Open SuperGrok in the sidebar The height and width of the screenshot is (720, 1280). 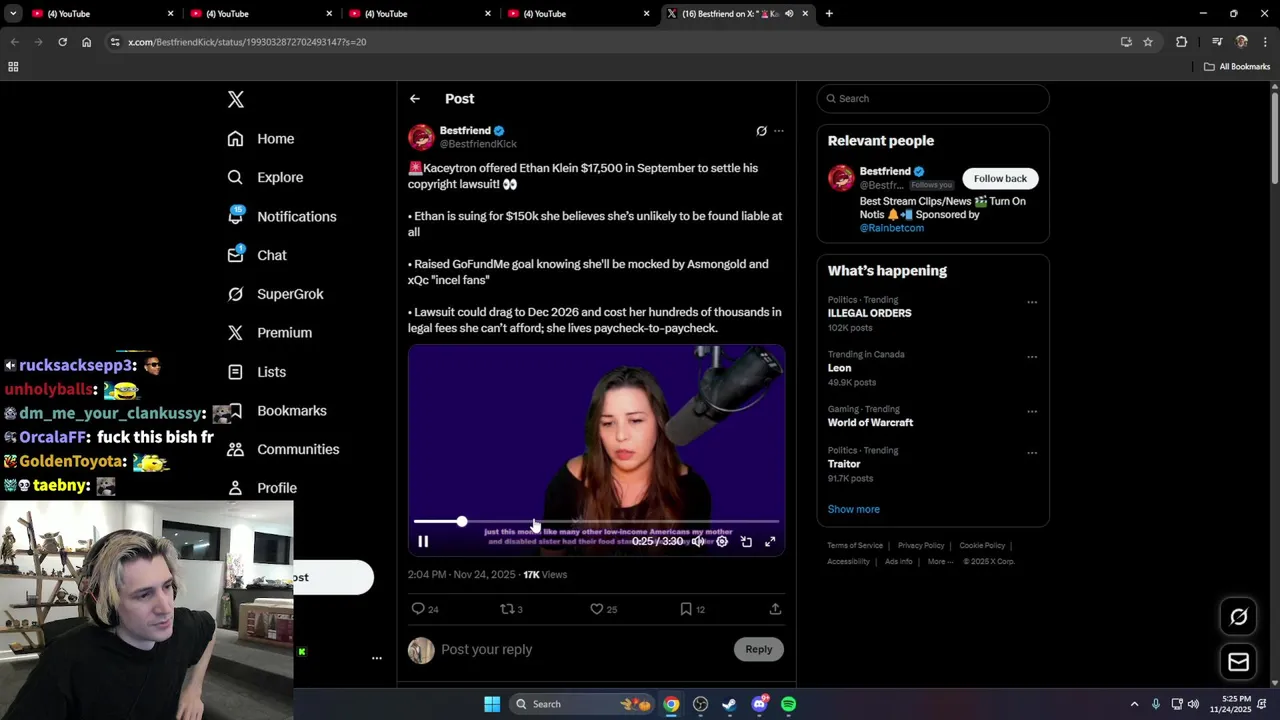[275, 294]
